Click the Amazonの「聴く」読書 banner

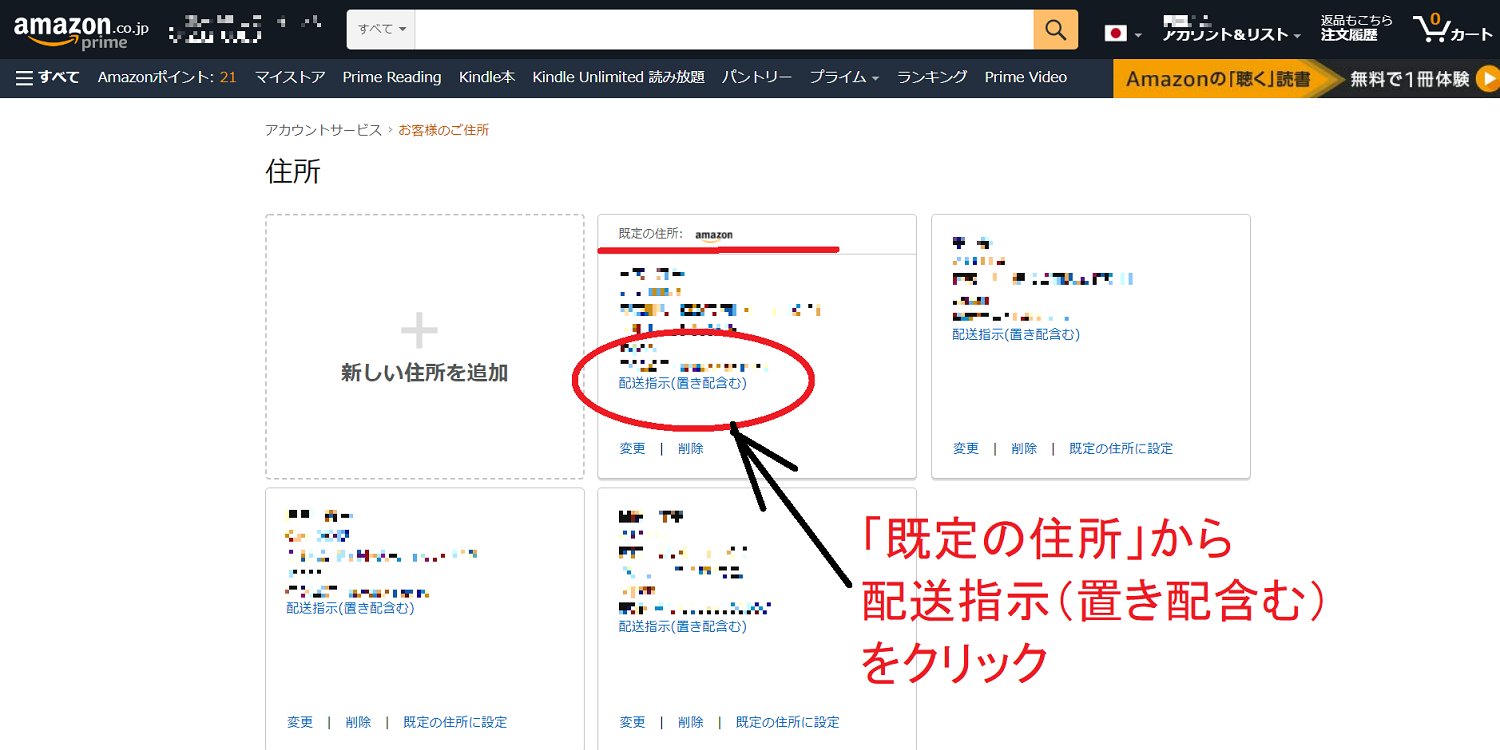coord(1306,79)
